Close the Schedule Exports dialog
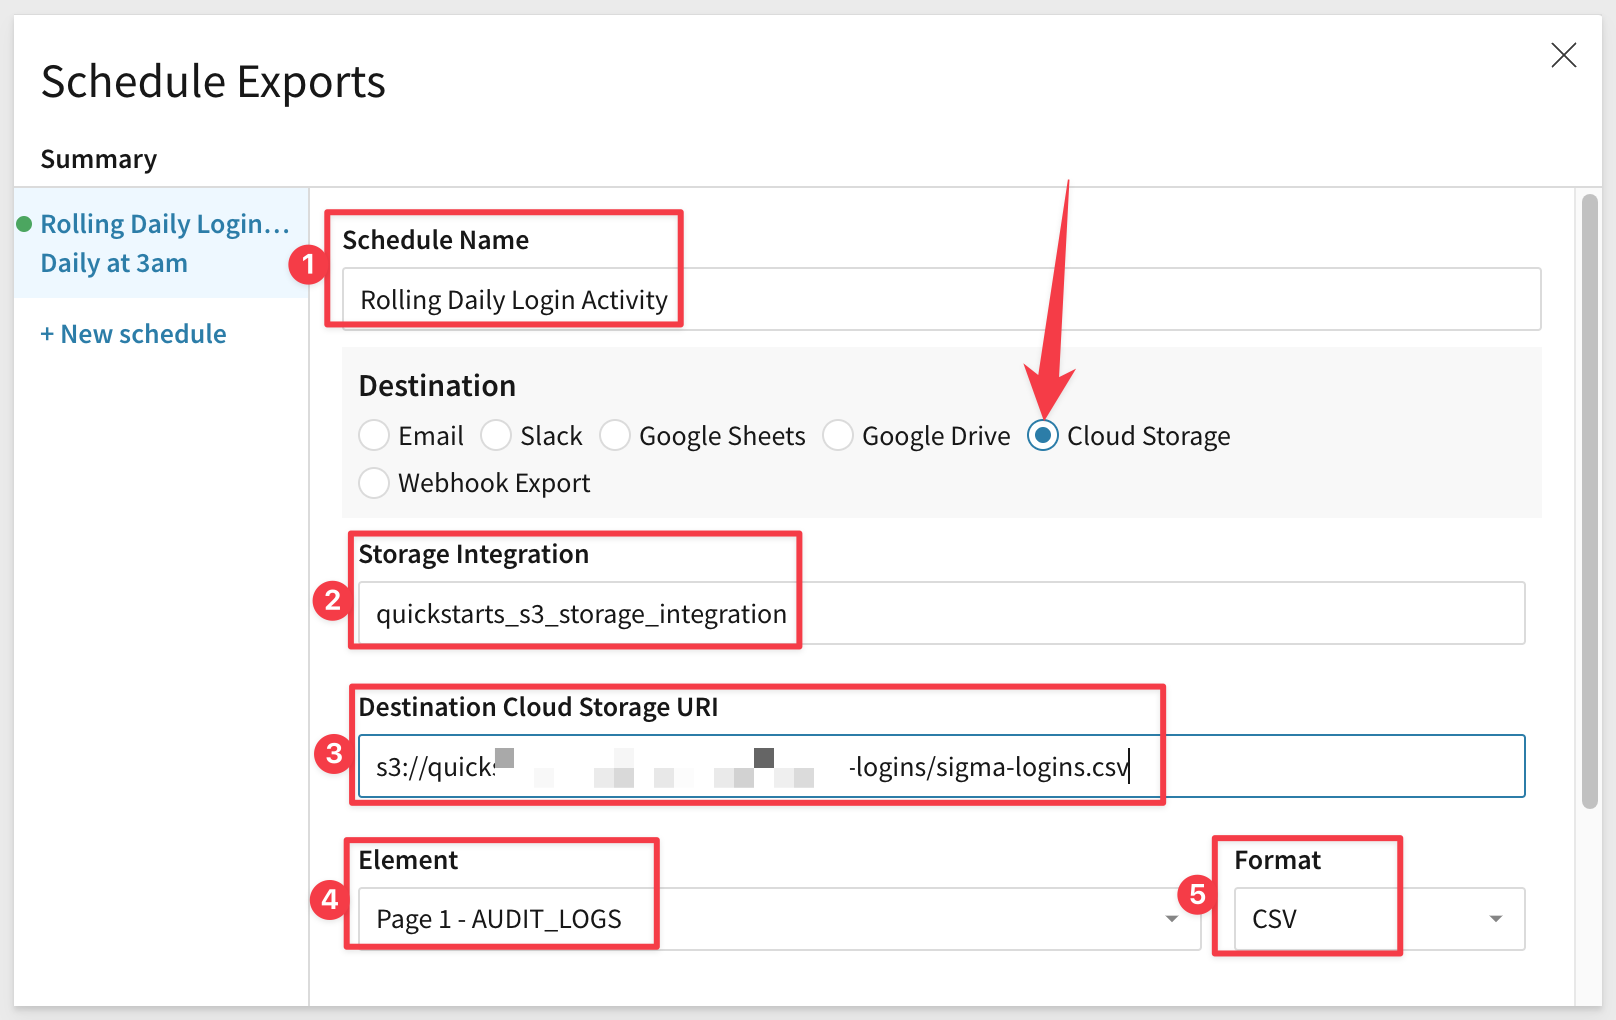1616x1020 pixels. (1564, 55)
